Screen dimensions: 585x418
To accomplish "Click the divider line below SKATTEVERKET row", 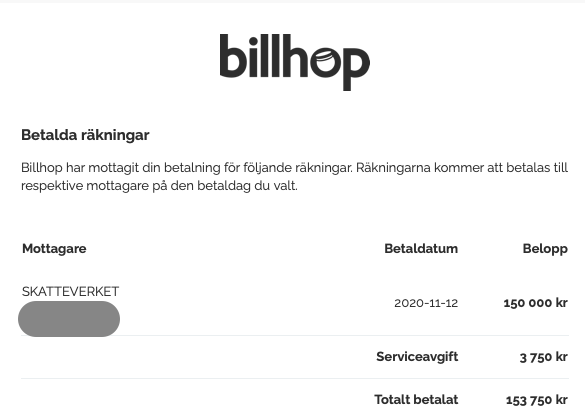I will pyautogui.click(x=295, y=336).
